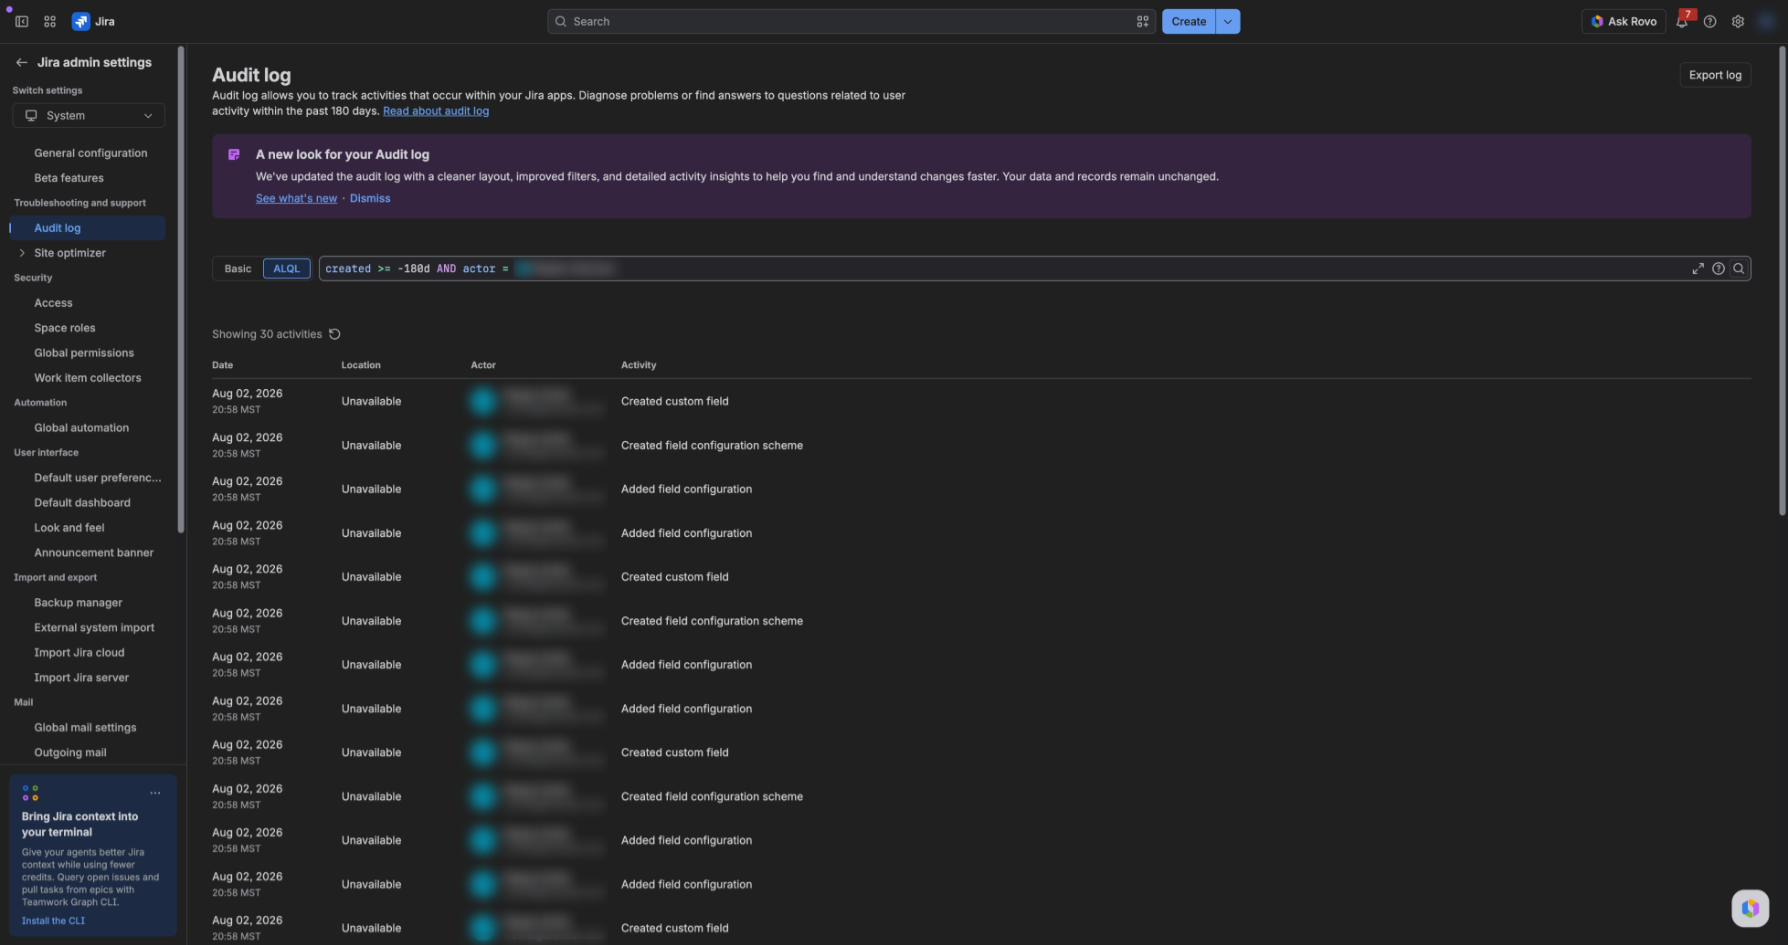Open Install the CLI link
The width and height of the screenshot is (1788, 945).
point(53,921)
